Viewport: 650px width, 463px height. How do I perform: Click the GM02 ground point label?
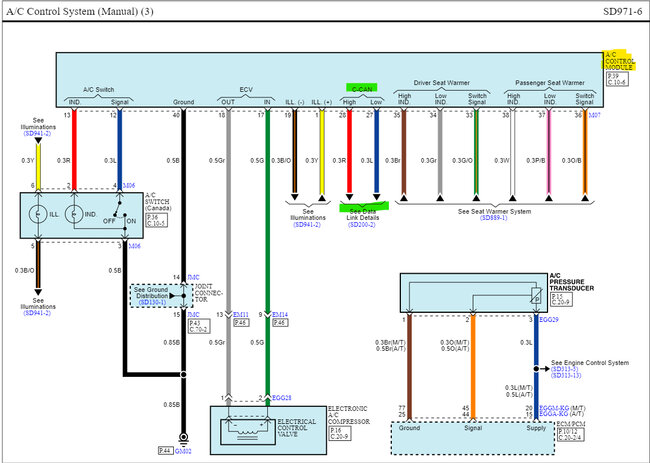click(x=183, y=451)
